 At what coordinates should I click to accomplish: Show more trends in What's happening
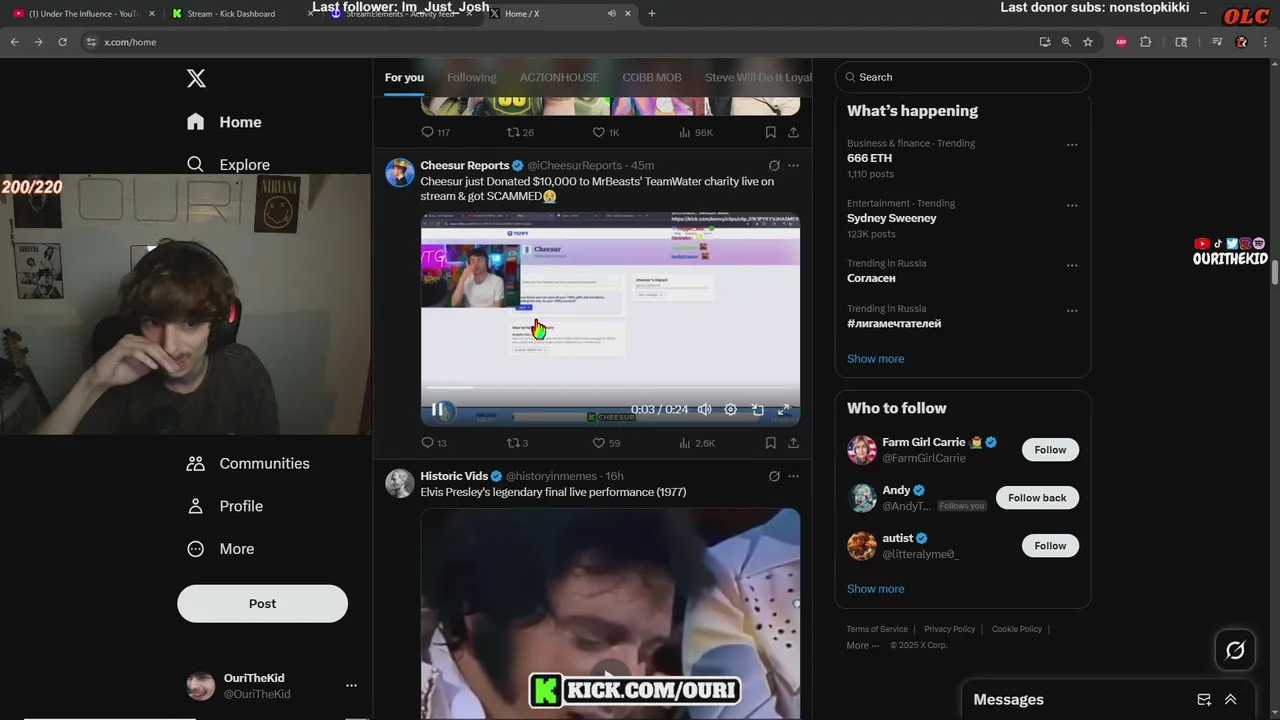pos(875,359)
